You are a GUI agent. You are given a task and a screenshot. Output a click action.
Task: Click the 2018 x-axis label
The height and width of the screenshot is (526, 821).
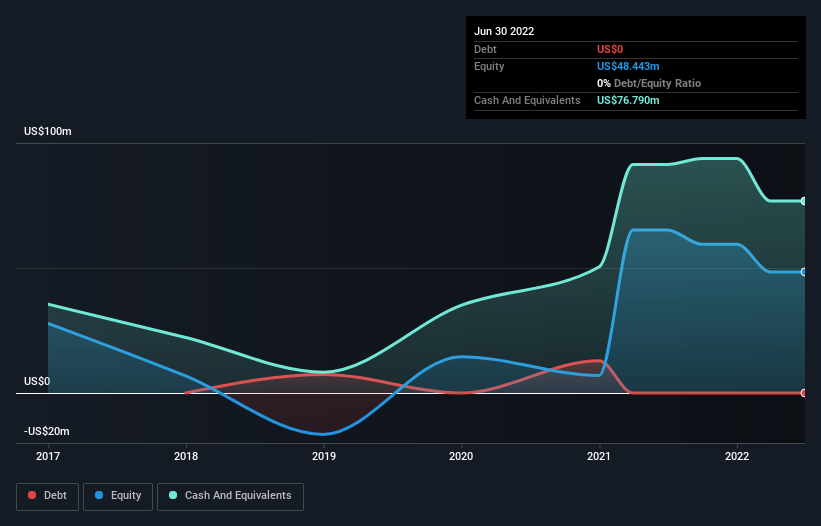click(186, 456)
